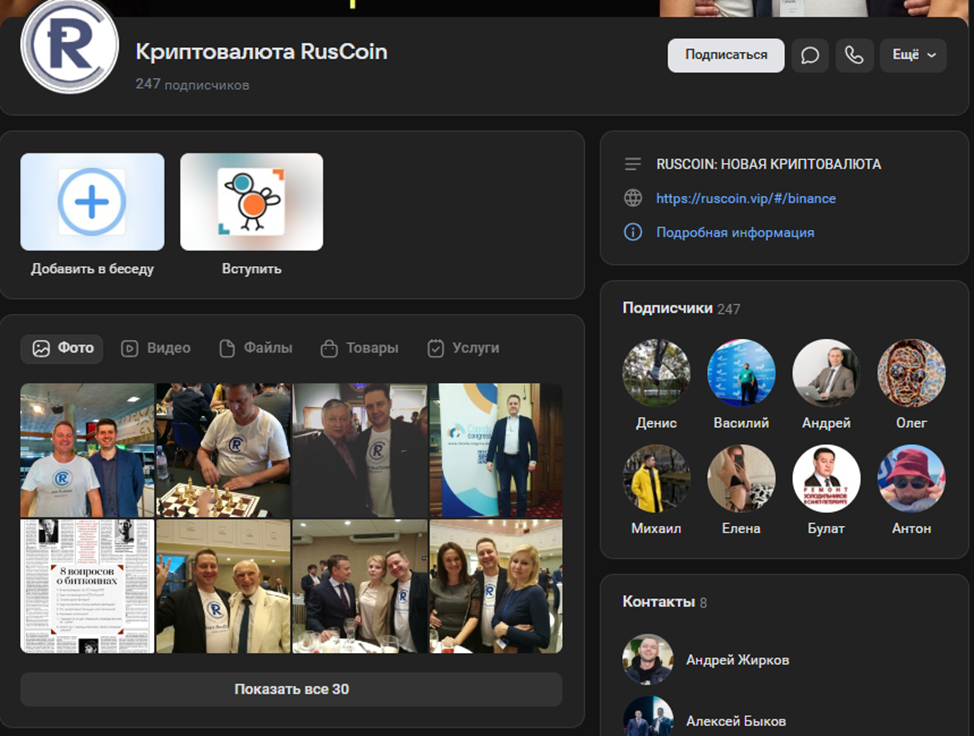Expand the Ещё dropdown menu
The width and height of the screenshot is (974, 736).
click(x=913, y=55)
